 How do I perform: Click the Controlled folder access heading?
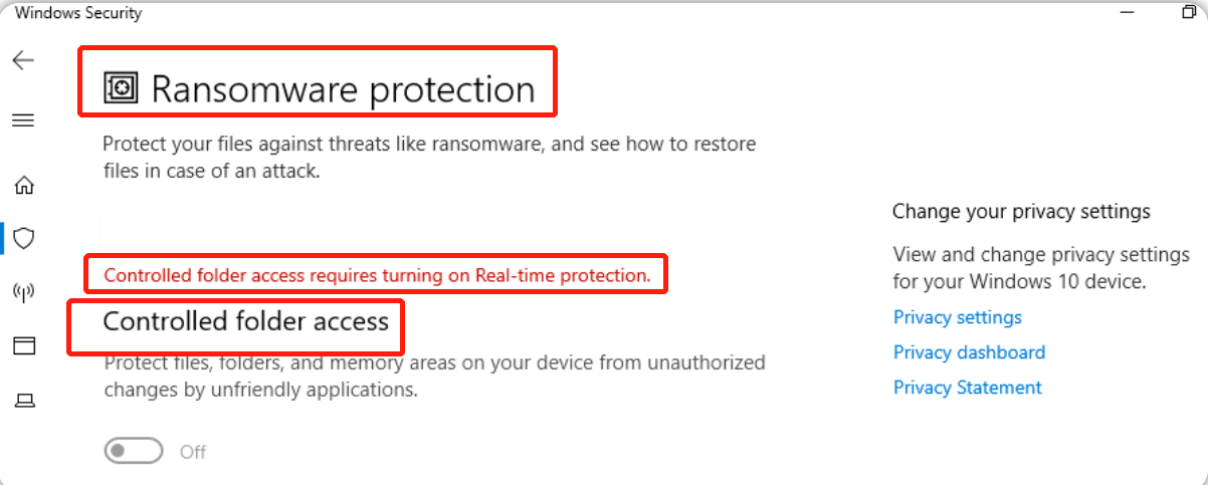point(246,321)
